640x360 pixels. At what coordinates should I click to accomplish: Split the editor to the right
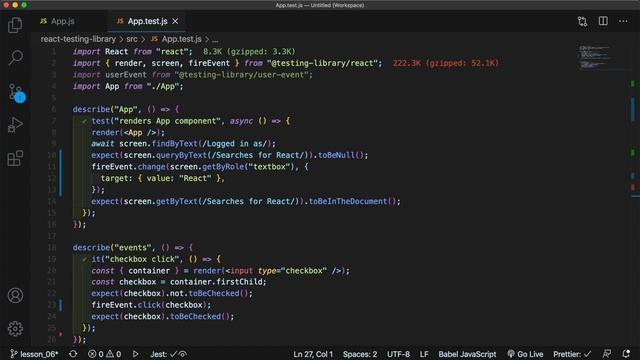[x=603, y=21]
